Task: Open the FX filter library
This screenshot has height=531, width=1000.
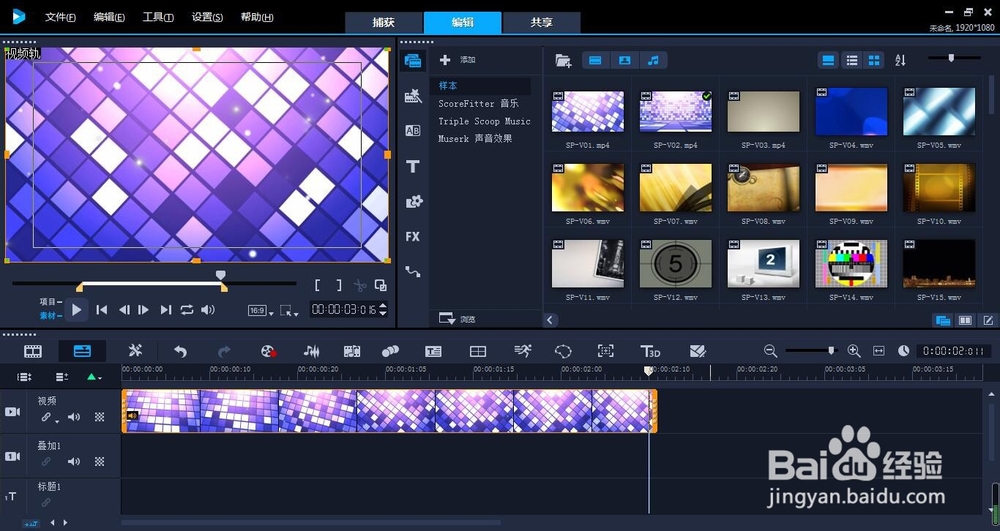Action: 413,236
